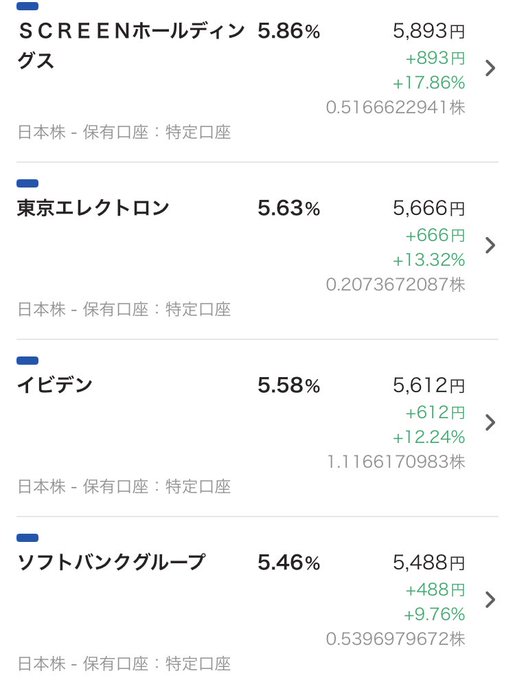Click blue color marker above SCREENホールディングス

click(x=27, y=6)
